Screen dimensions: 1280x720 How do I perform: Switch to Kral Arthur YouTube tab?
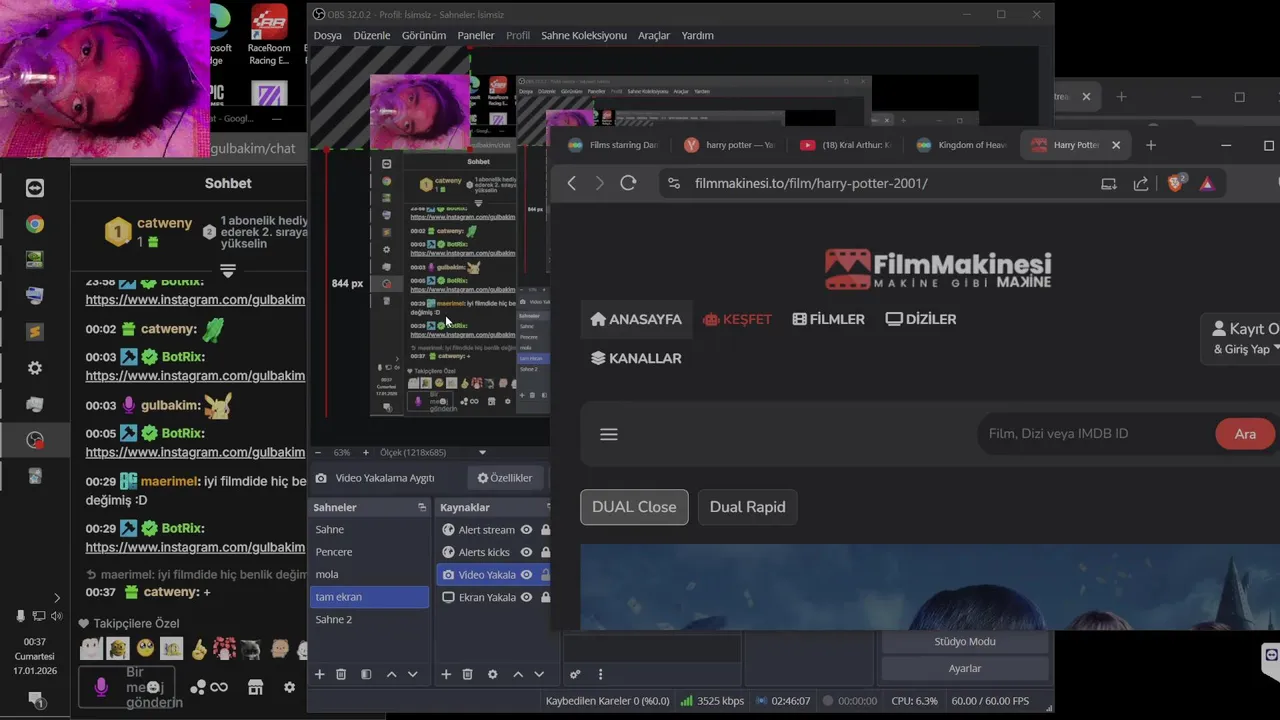pyautogui.click(x=846, y=145)
